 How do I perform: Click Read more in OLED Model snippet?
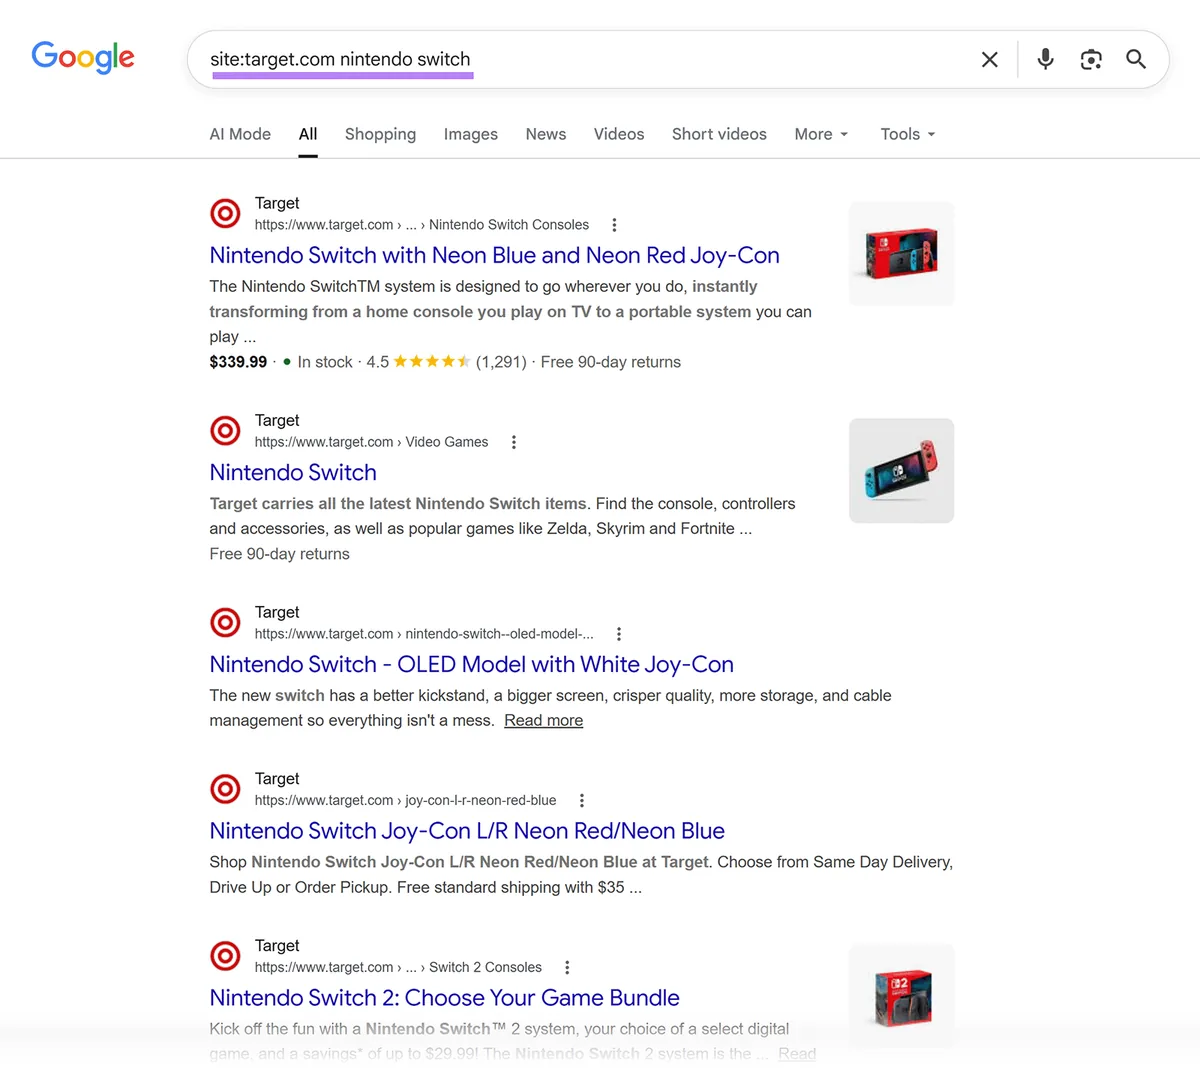(x=543, y=721)
